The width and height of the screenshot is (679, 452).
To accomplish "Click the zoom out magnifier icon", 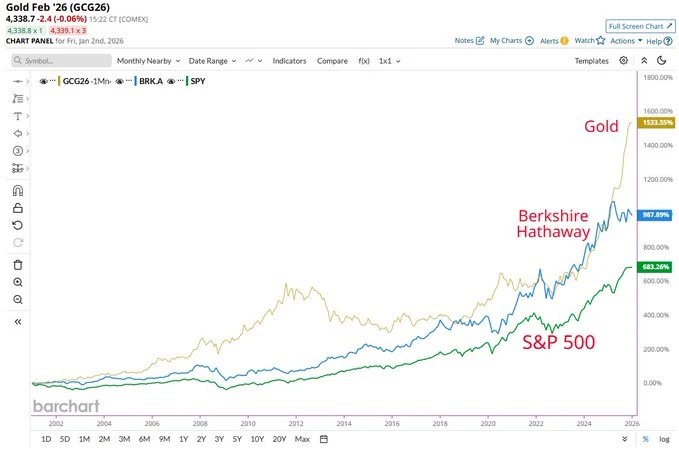I will [17, 300].
